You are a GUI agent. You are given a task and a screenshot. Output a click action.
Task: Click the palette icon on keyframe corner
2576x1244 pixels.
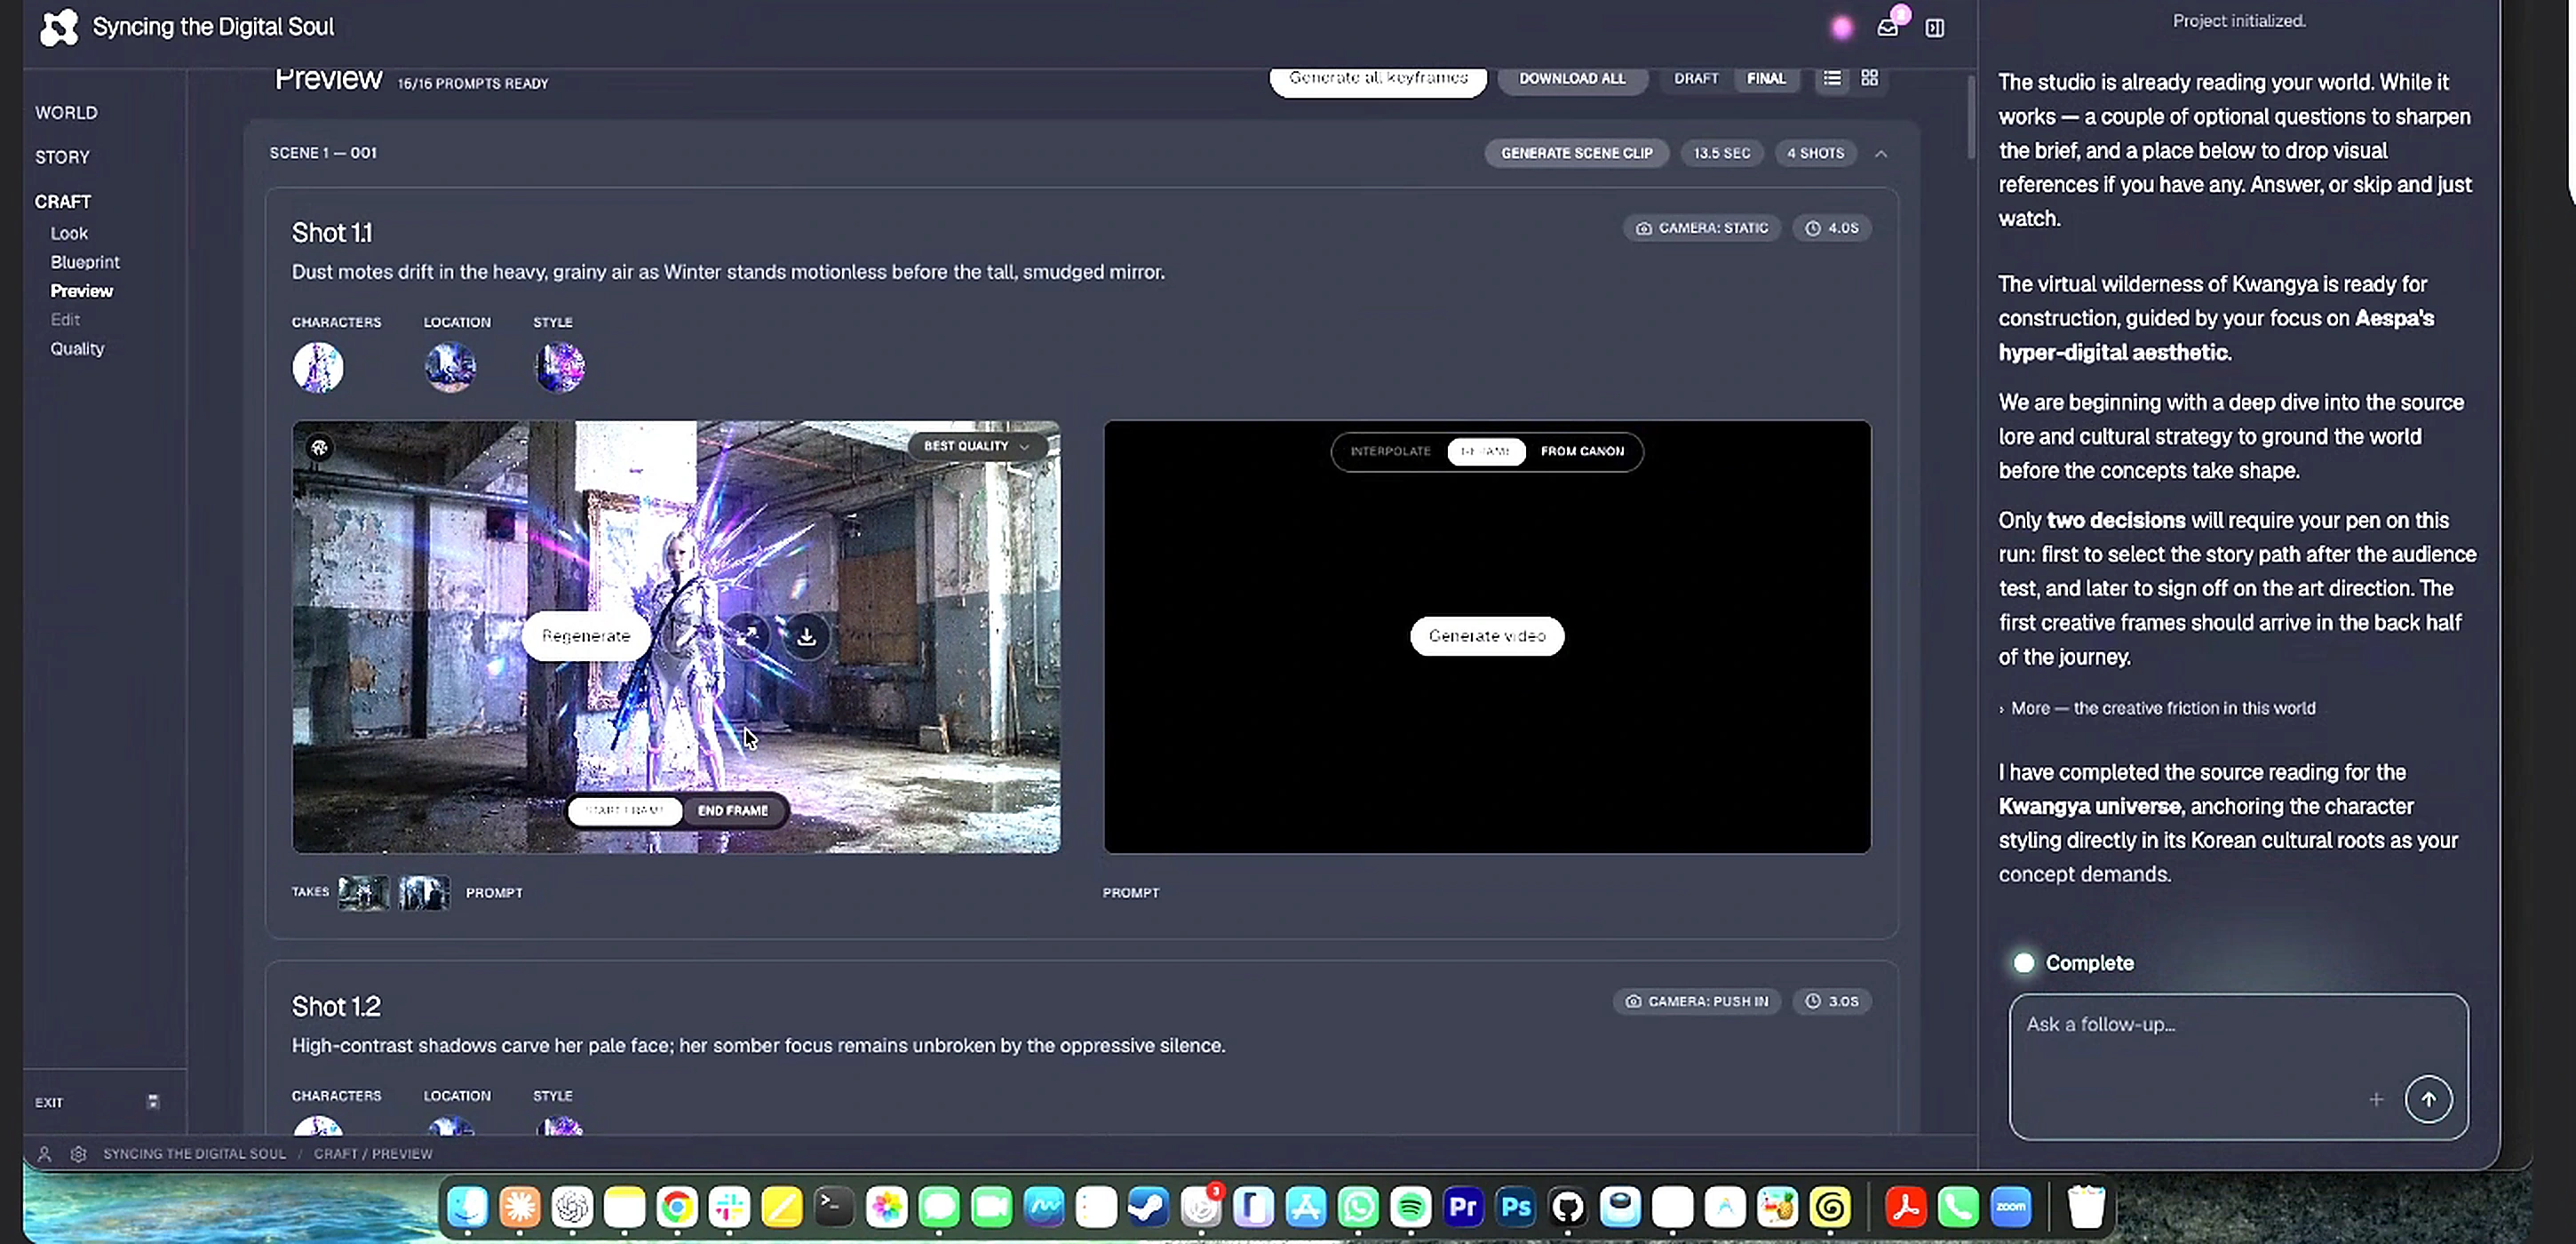tap(319, 447)
